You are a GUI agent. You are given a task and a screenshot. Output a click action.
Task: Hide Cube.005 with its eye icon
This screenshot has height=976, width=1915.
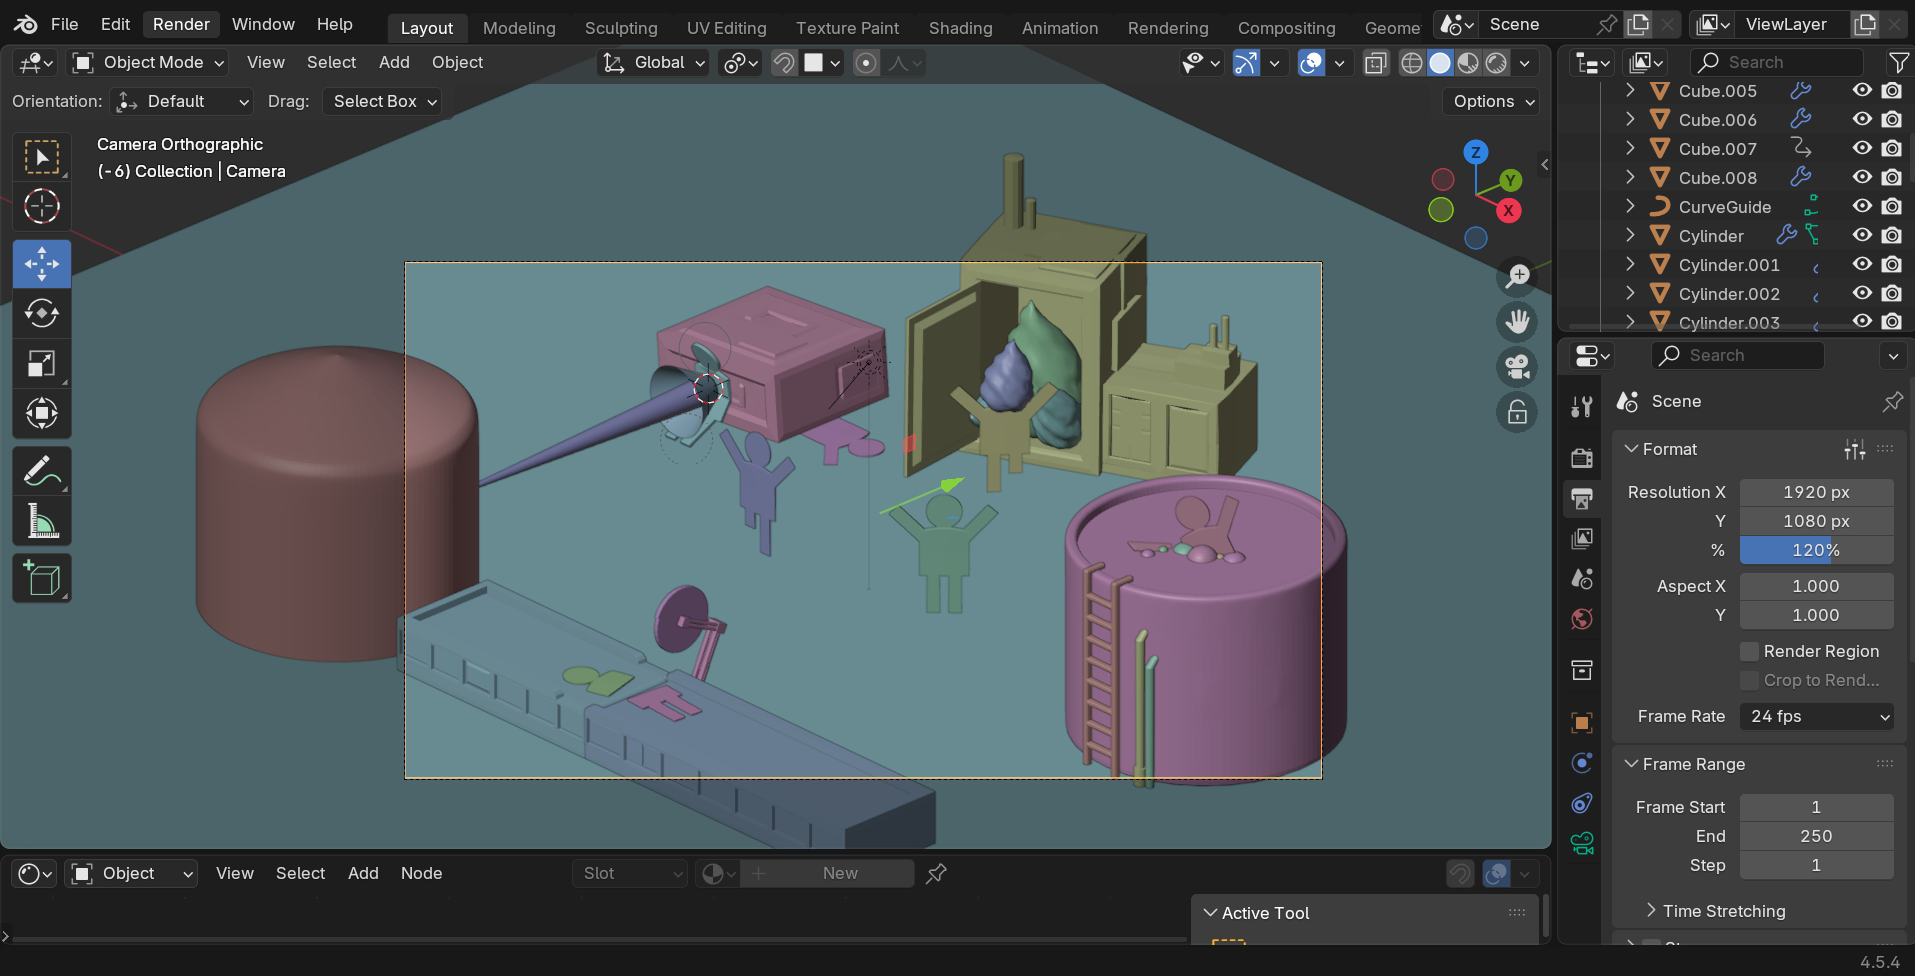pos(1861,91)
